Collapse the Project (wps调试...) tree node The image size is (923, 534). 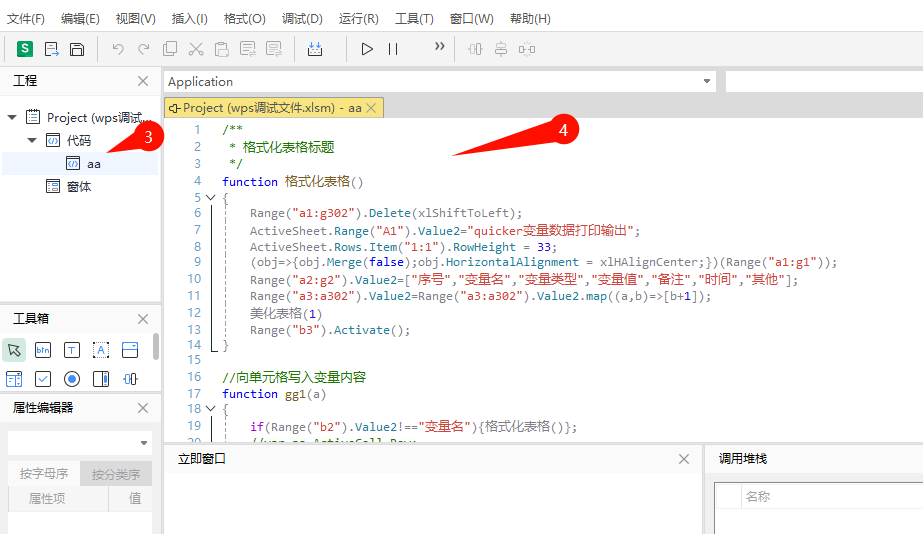[12, 117]
